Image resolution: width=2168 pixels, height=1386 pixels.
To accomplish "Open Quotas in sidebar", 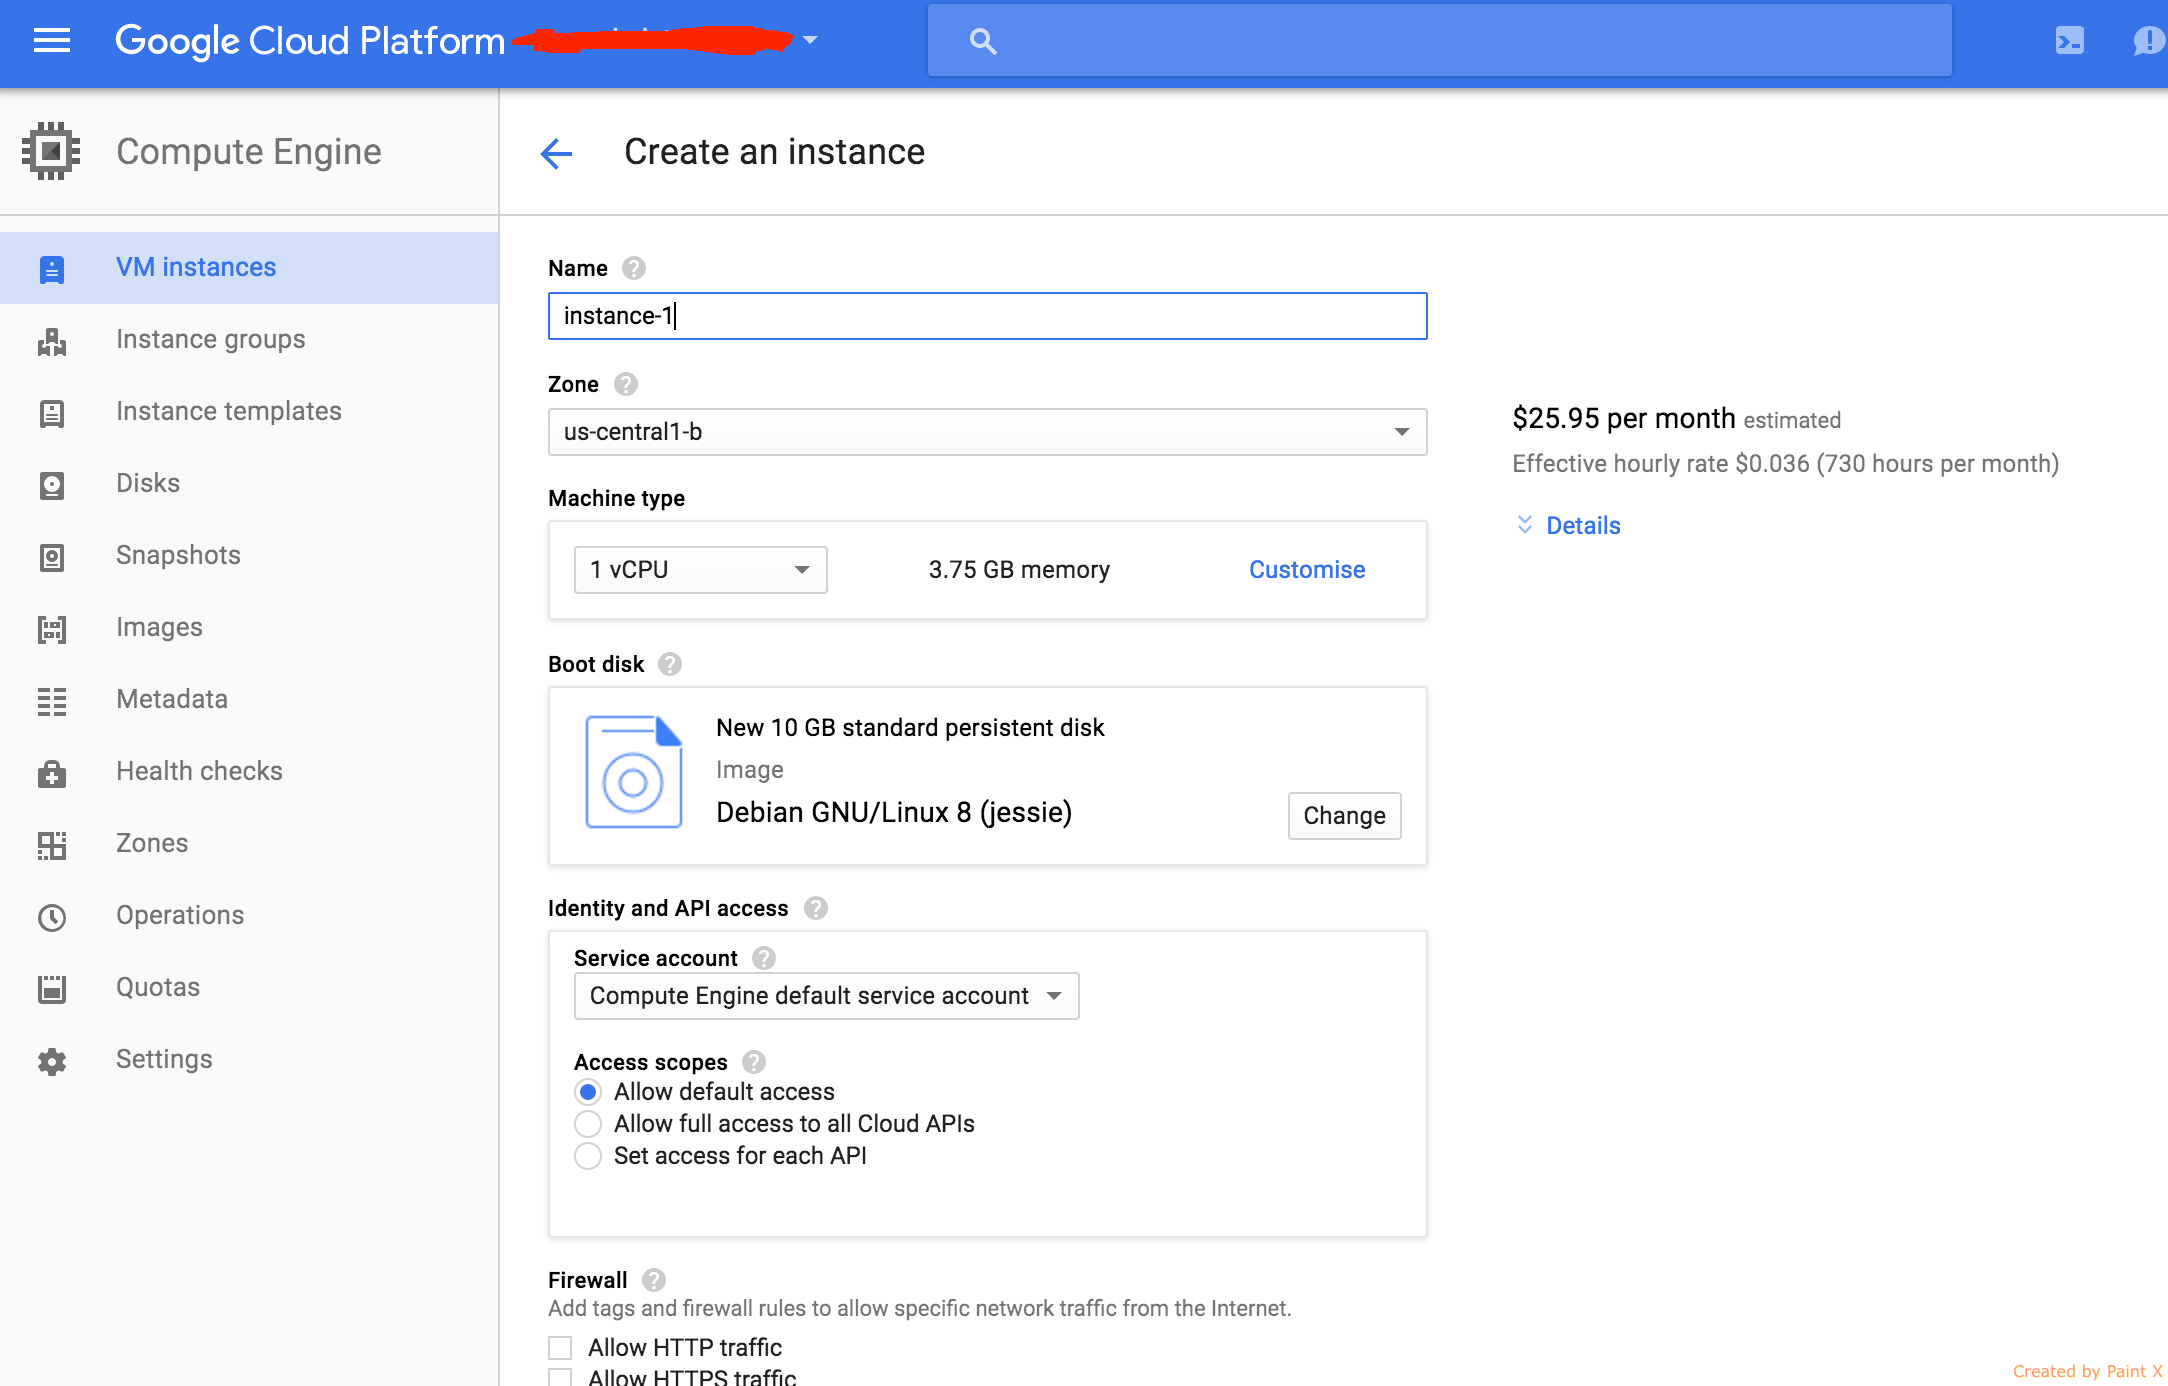I will [249, 988].
